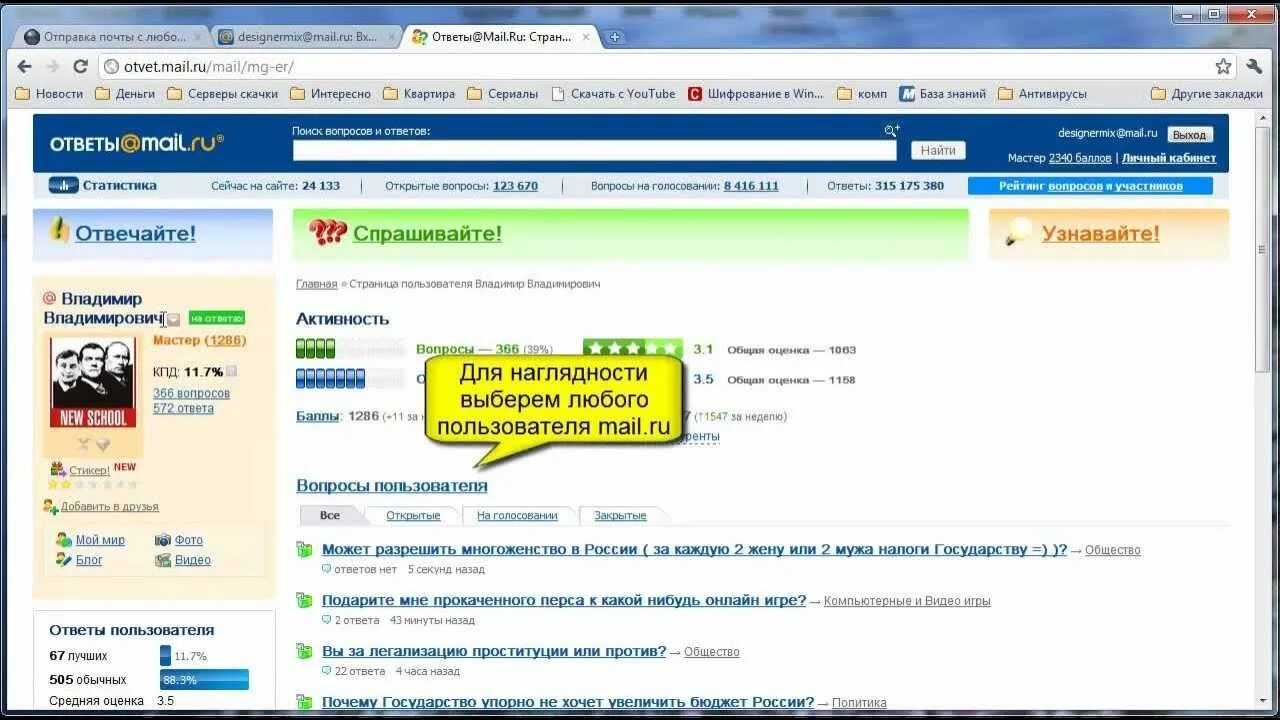Open Рейтинг вопросов и участников banner
This screenshot has height=720, width=1280.
pyautogui.click(x=1090, y=186)
